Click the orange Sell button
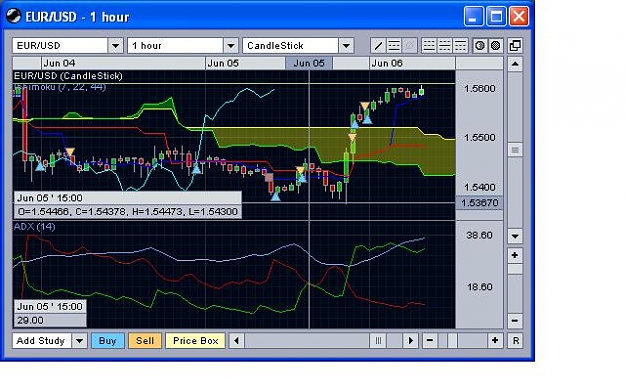Screen dimensions: 625x391 (145, 341)
